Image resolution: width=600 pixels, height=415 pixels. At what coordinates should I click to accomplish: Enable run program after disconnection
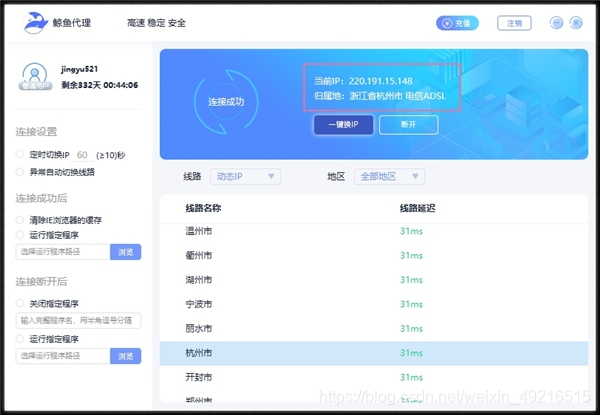[x=20, y=339]
